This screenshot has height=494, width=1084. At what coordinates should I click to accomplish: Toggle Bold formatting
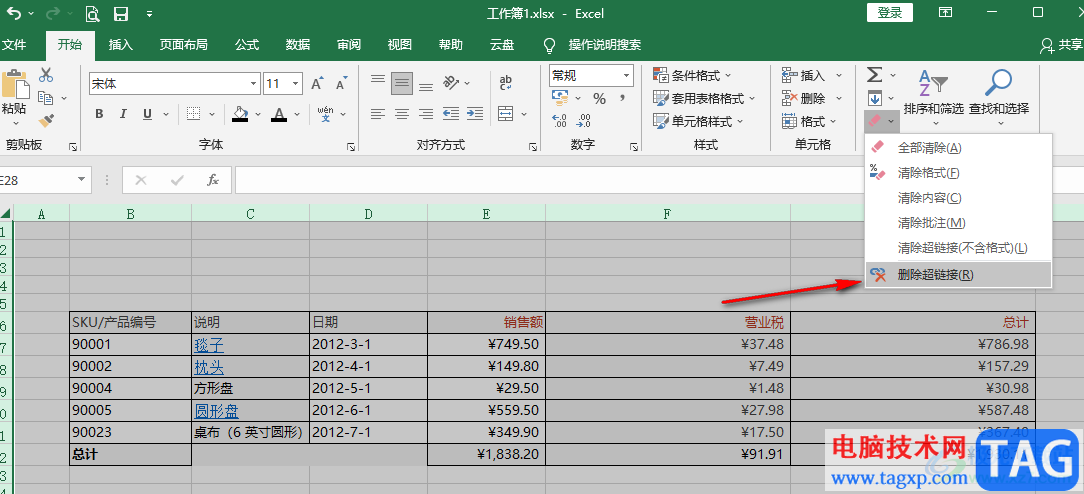[99, 114]
